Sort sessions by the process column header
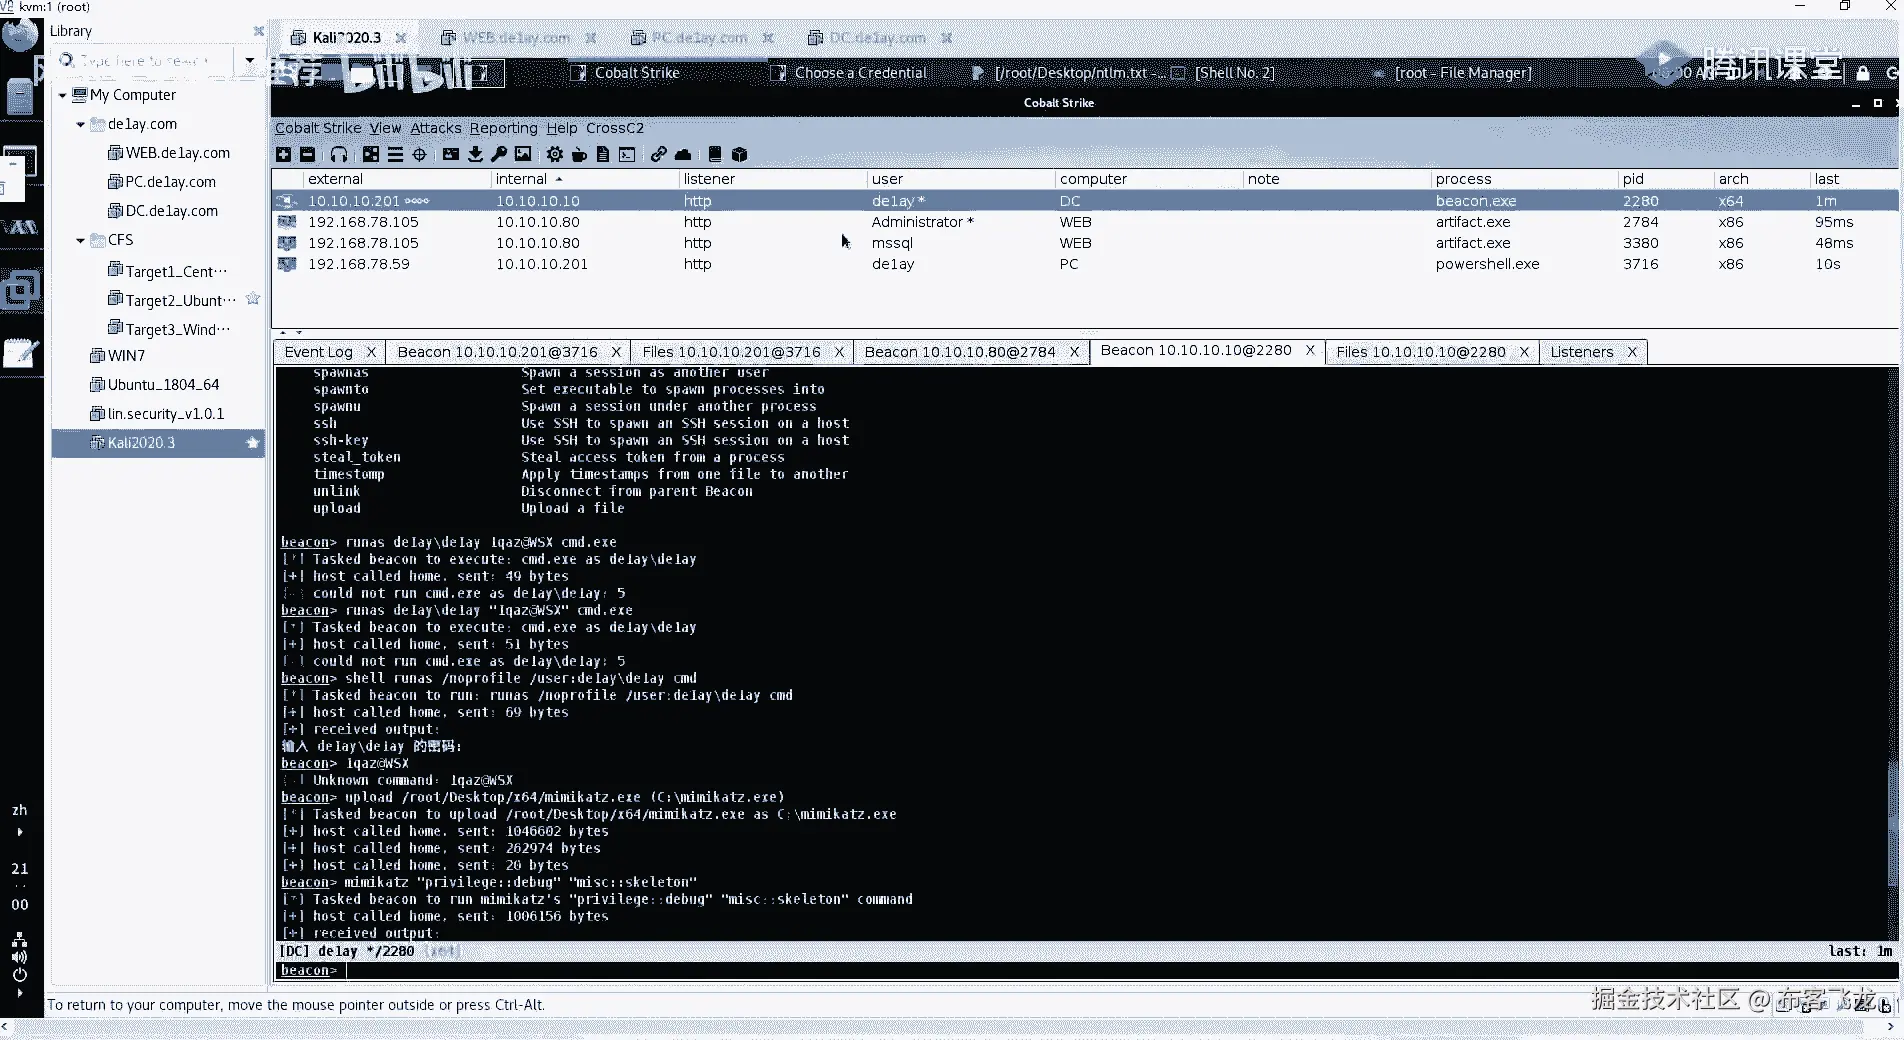The height and width of the screenshot is (1040, 1904). pyautogui.click(x=1524, y=179)
